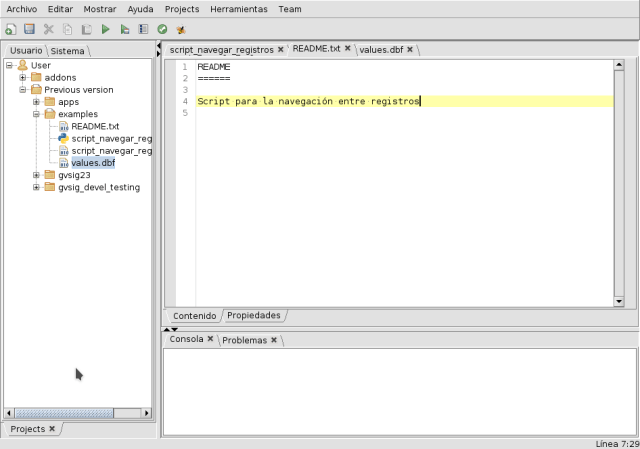The width and height of the screenshot is (640, 449).
Task: Collapse the examples folder node
Action: [x=37, y=114]
